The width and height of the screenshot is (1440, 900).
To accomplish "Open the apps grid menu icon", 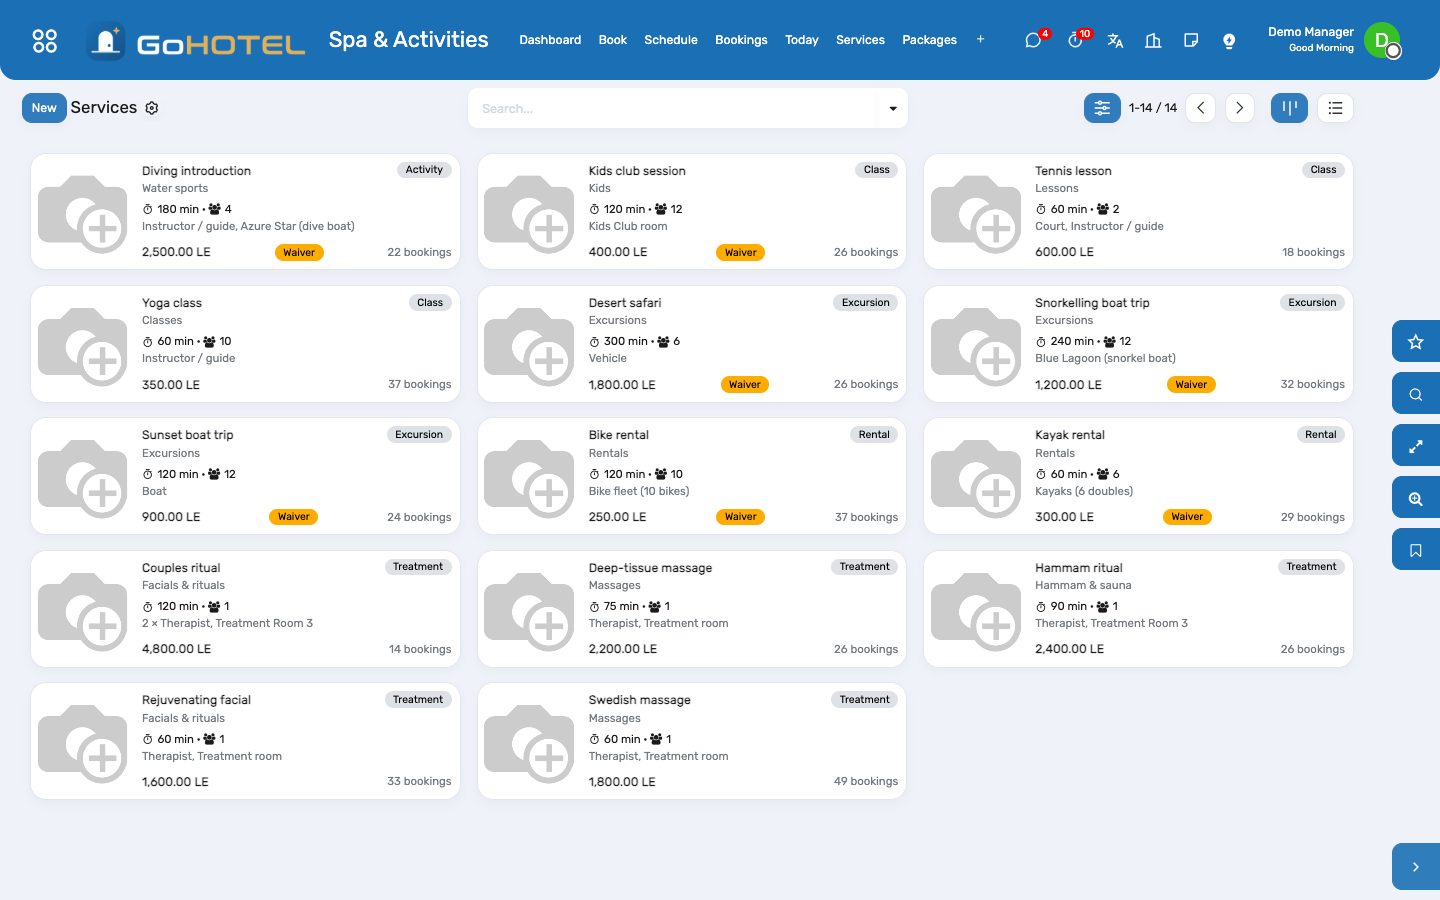I will [x=45, y=40].
